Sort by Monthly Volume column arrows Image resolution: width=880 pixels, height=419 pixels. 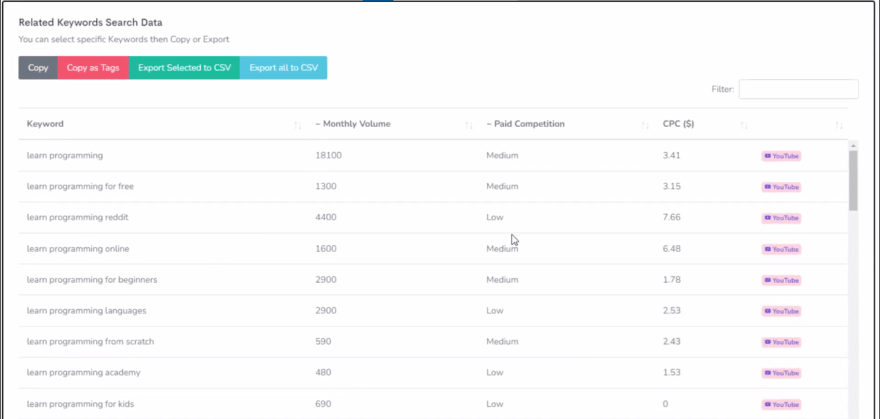[x=469, y=125]
